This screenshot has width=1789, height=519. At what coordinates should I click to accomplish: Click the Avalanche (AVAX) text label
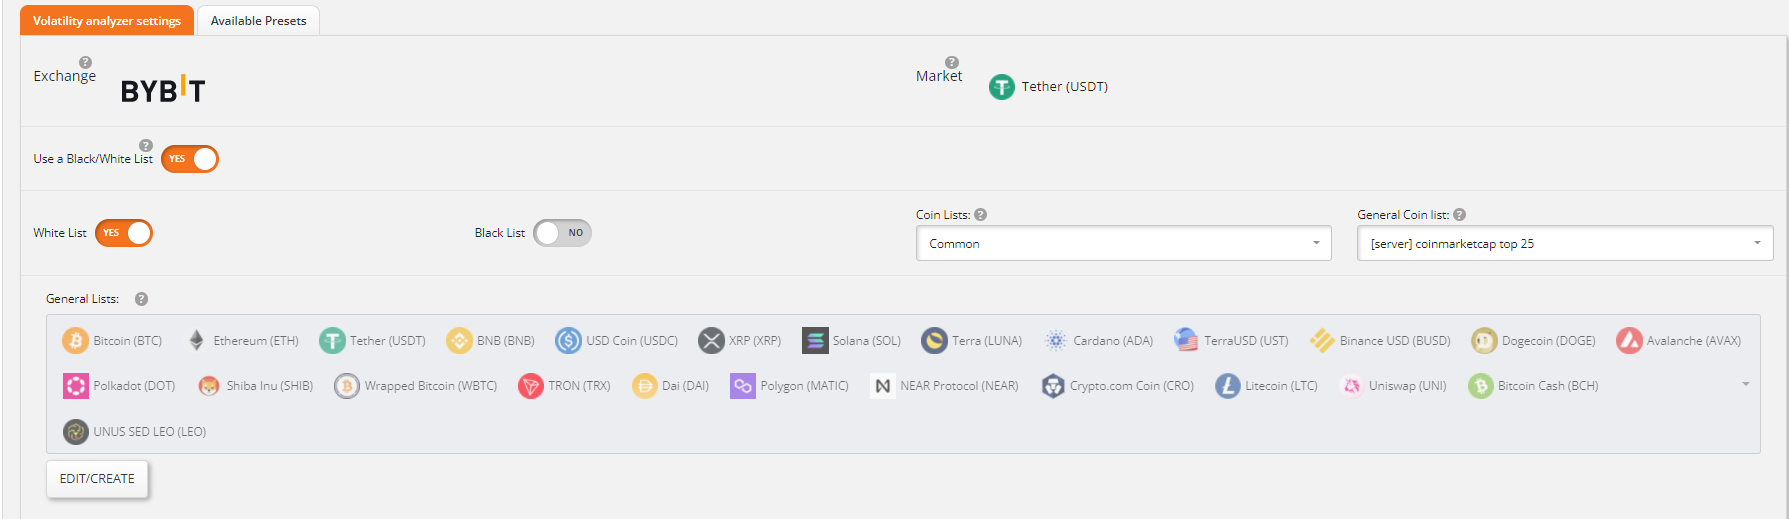(x=1694, y=341)
